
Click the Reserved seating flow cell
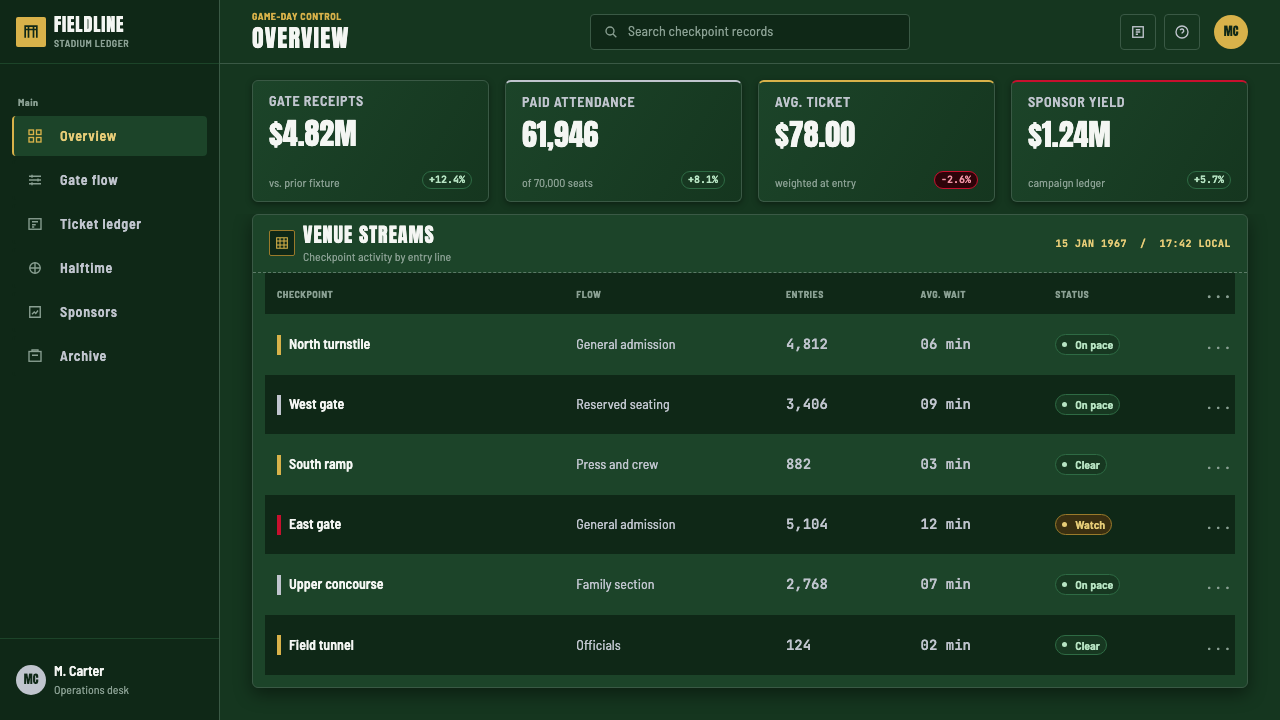623,404
